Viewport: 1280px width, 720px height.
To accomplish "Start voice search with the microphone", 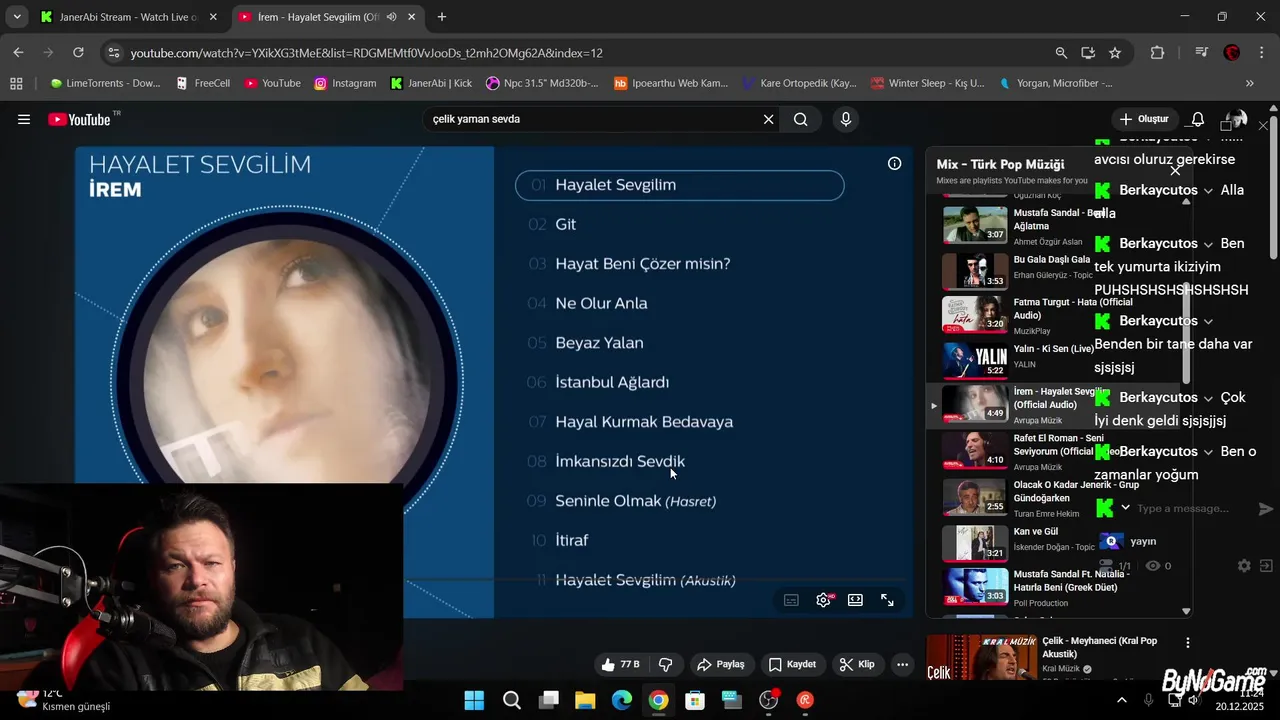I will pos(846,119).
